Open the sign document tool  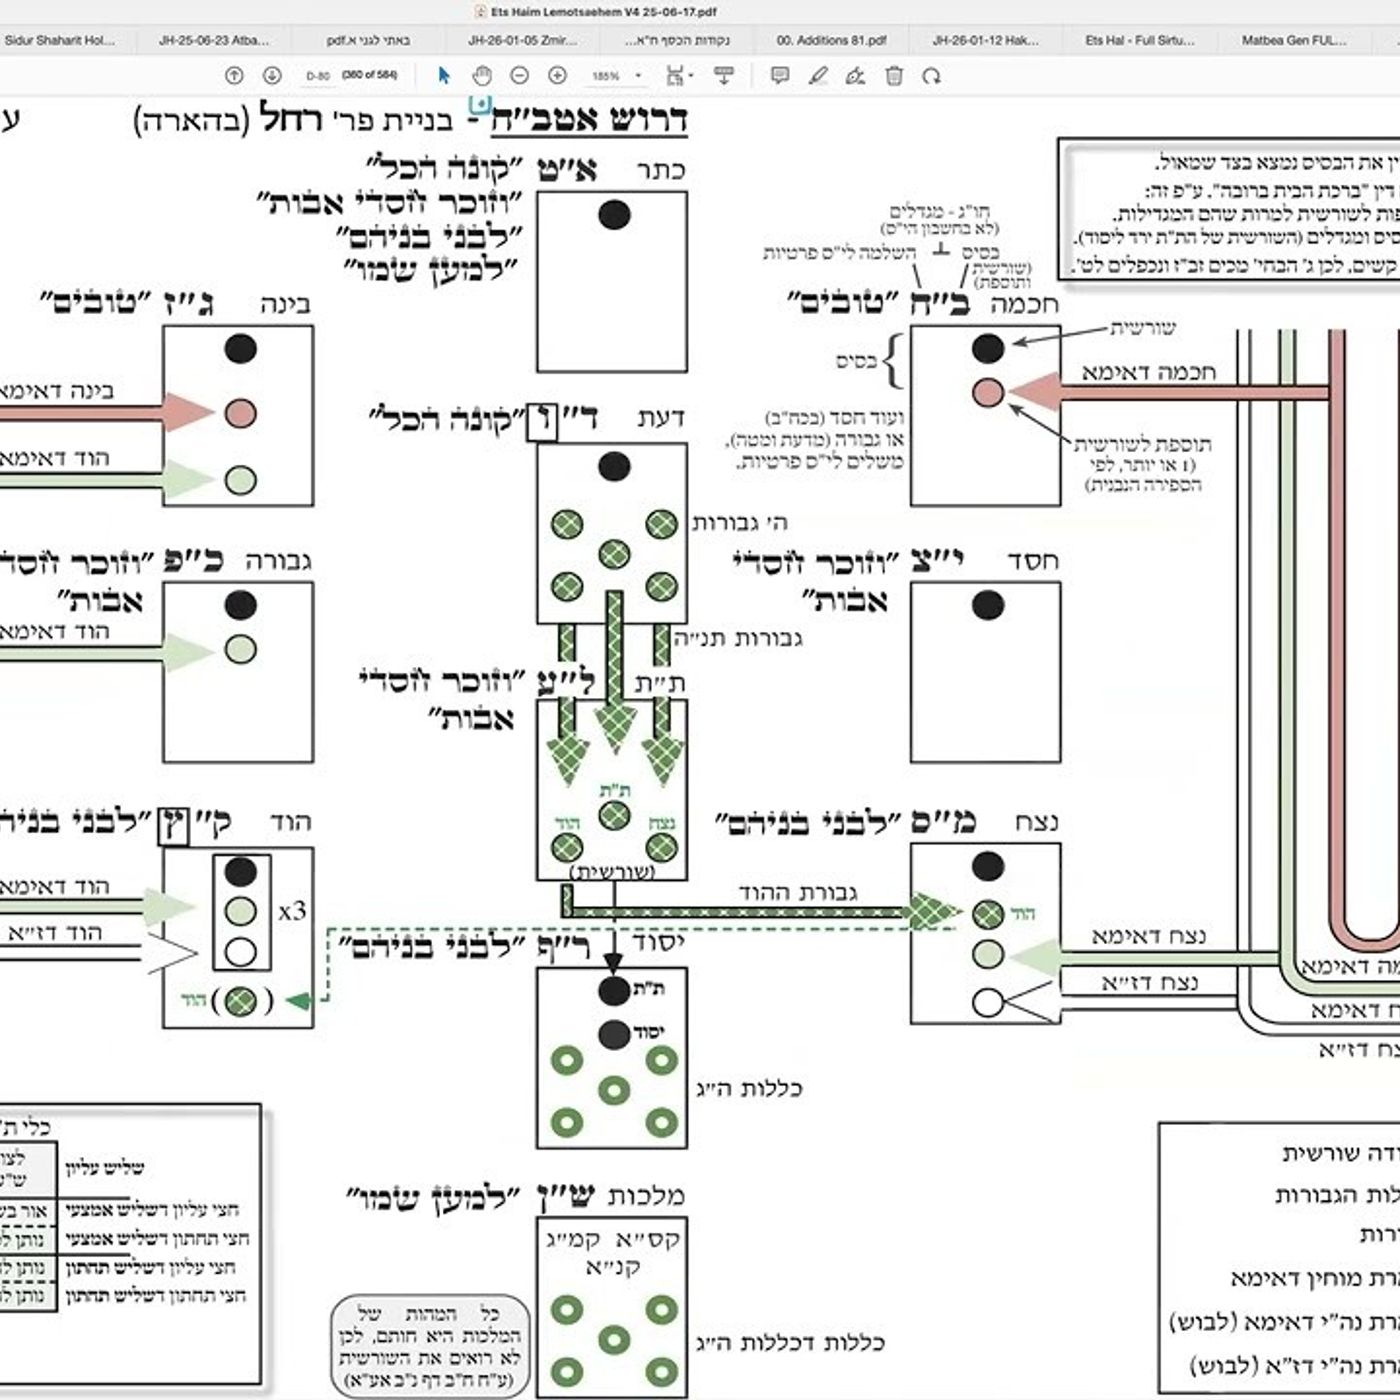point(855,76)
